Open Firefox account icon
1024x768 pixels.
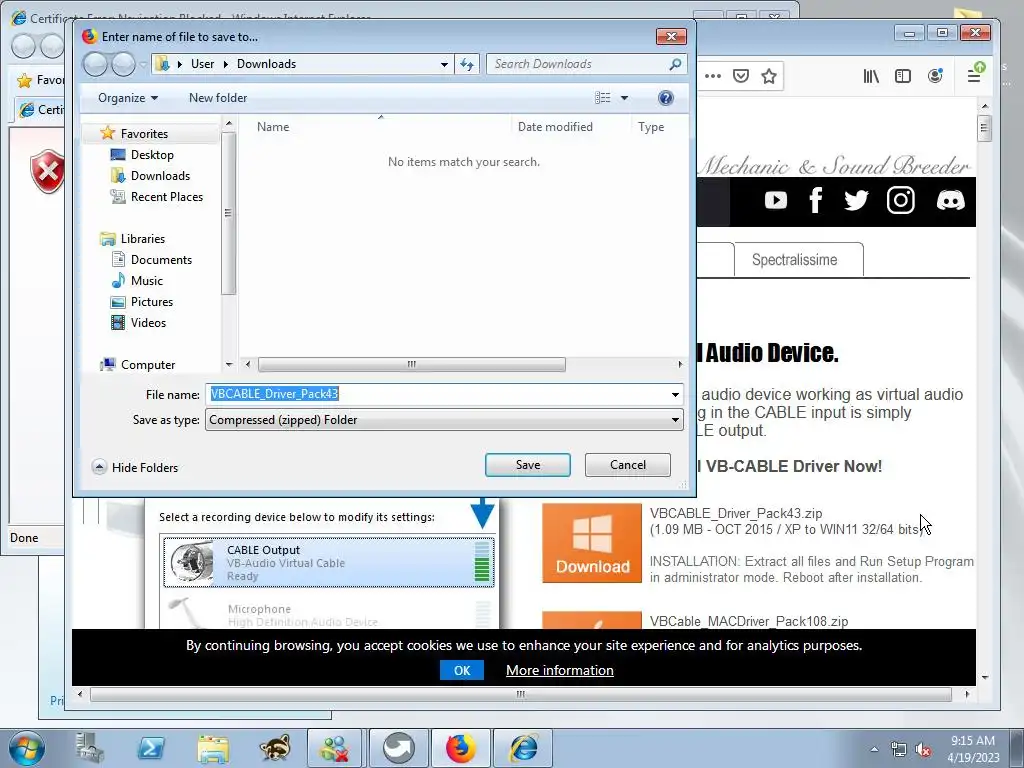(935, 76)
